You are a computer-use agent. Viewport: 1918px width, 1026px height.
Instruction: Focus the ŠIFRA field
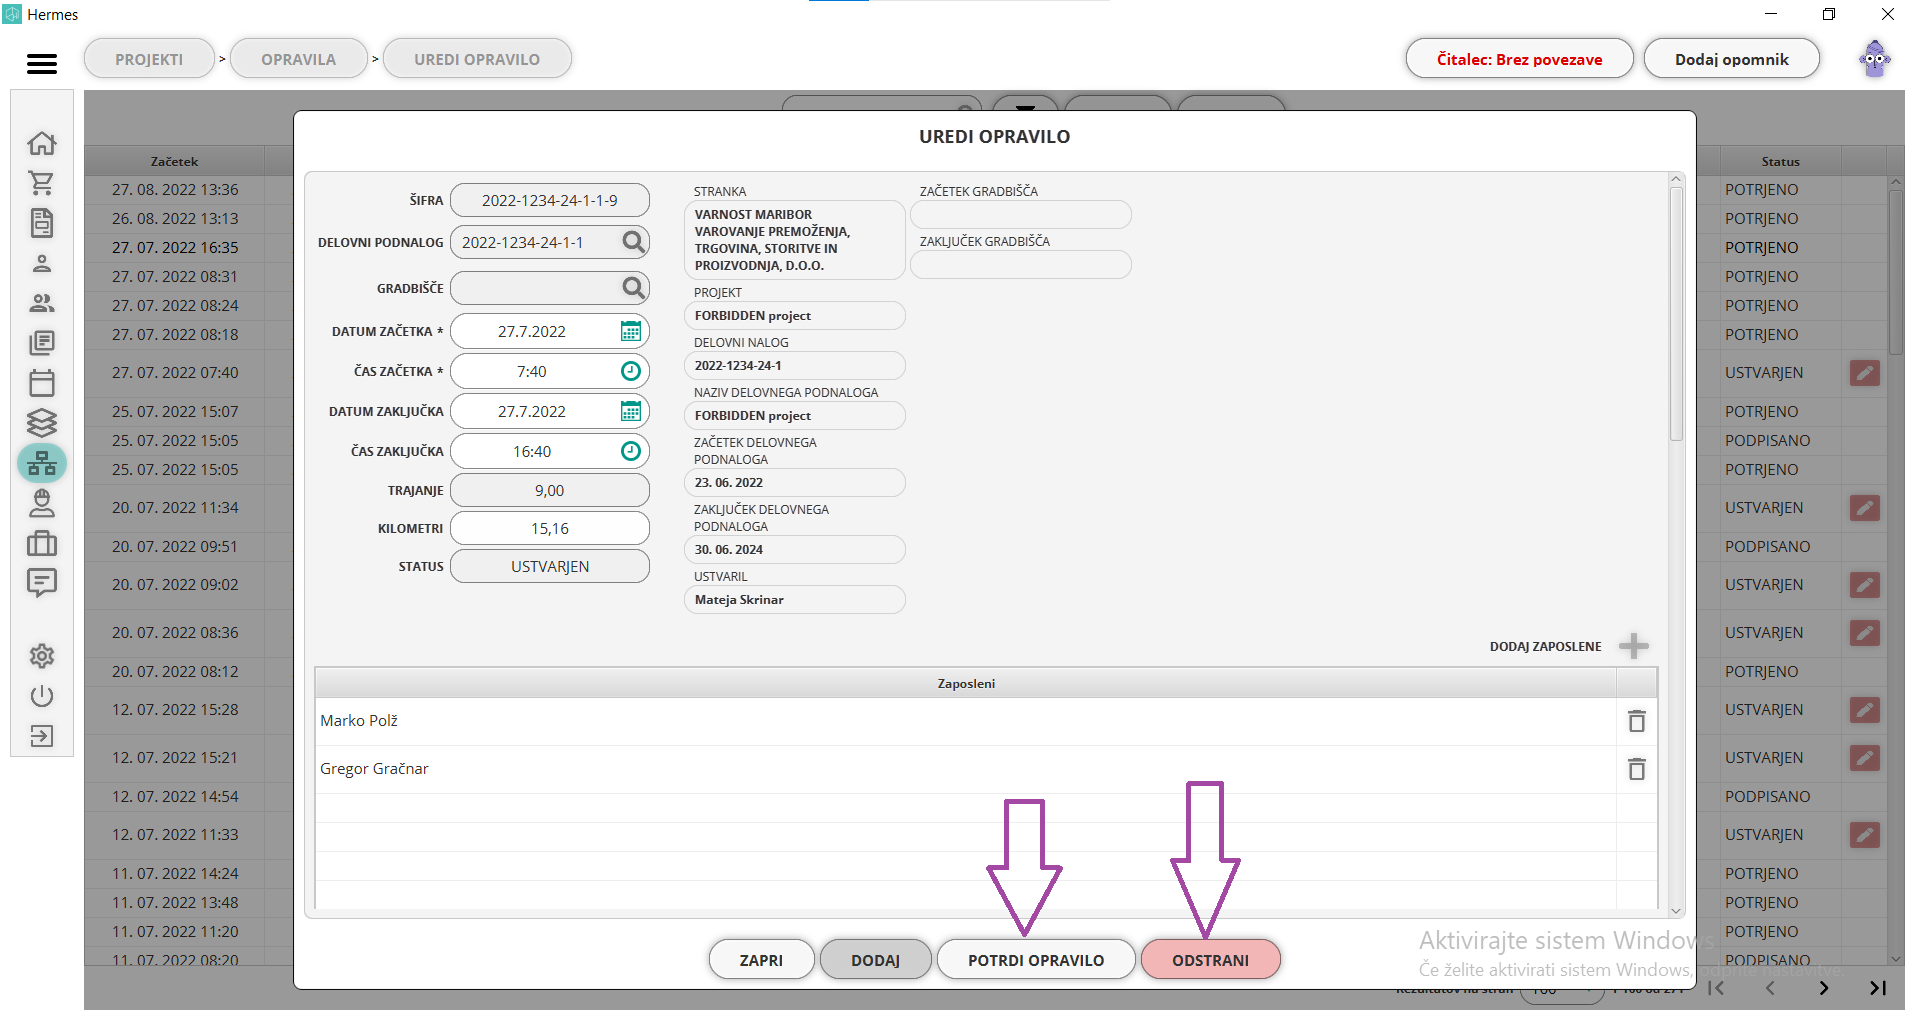[x=550, y=200]
